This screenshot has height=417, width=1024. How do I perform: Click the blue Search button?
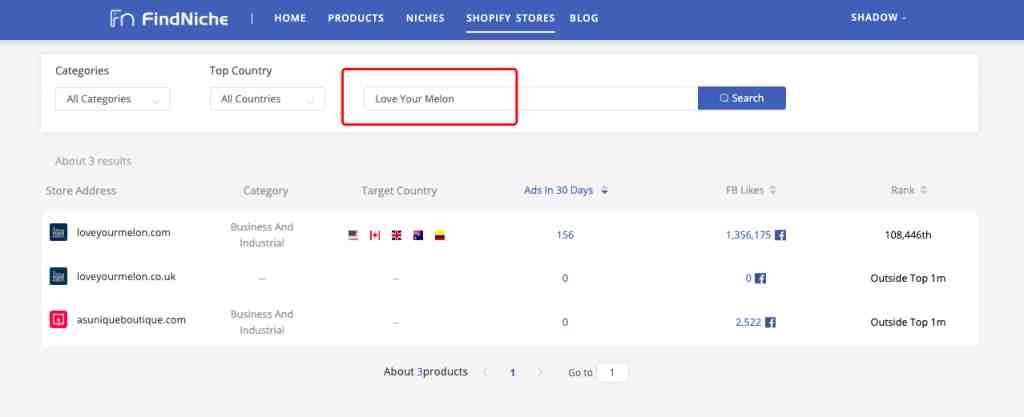click(741, 99)
